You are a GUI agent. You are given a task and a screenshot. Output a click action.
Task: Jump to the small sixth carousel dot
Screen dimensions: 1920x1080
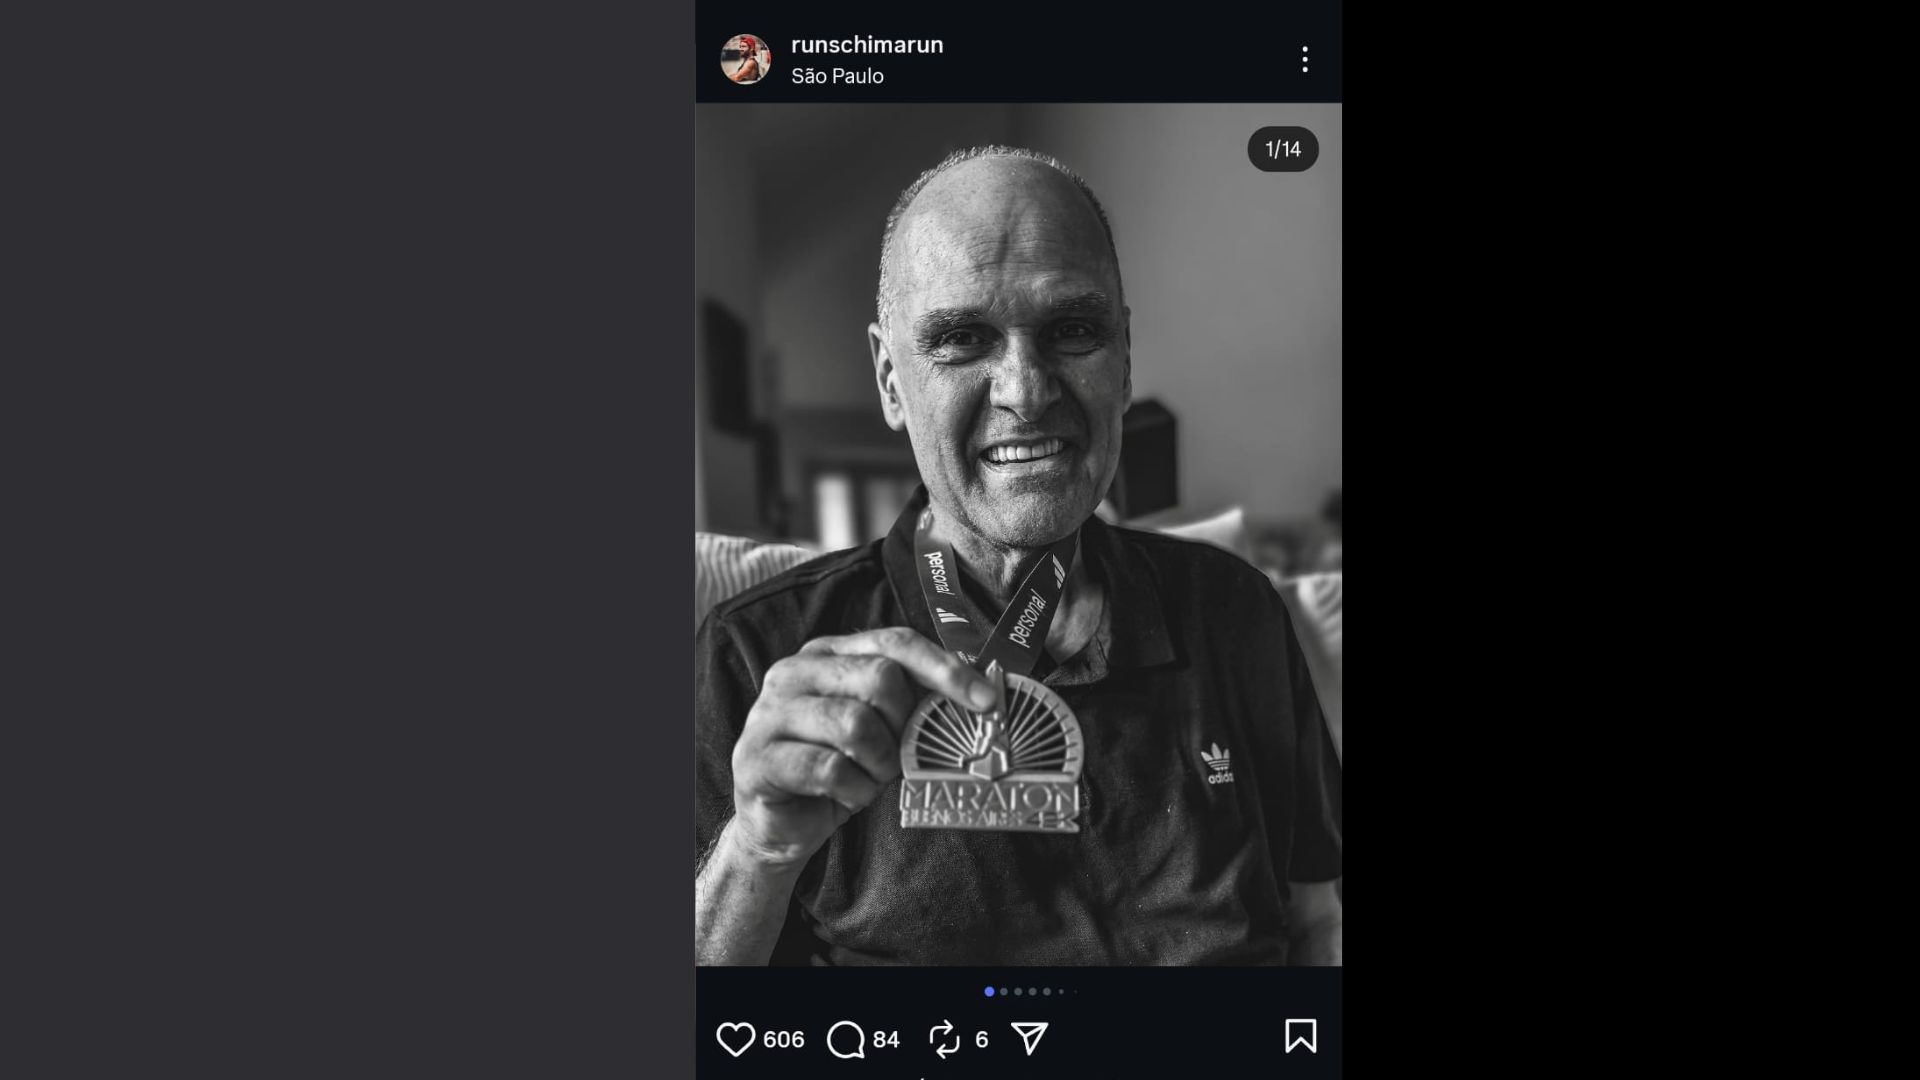coord(1061,992)
